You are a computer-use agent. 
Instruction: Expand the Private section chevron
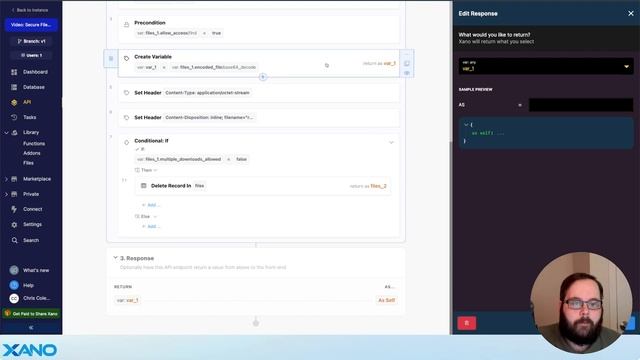[x=6, y=194]
